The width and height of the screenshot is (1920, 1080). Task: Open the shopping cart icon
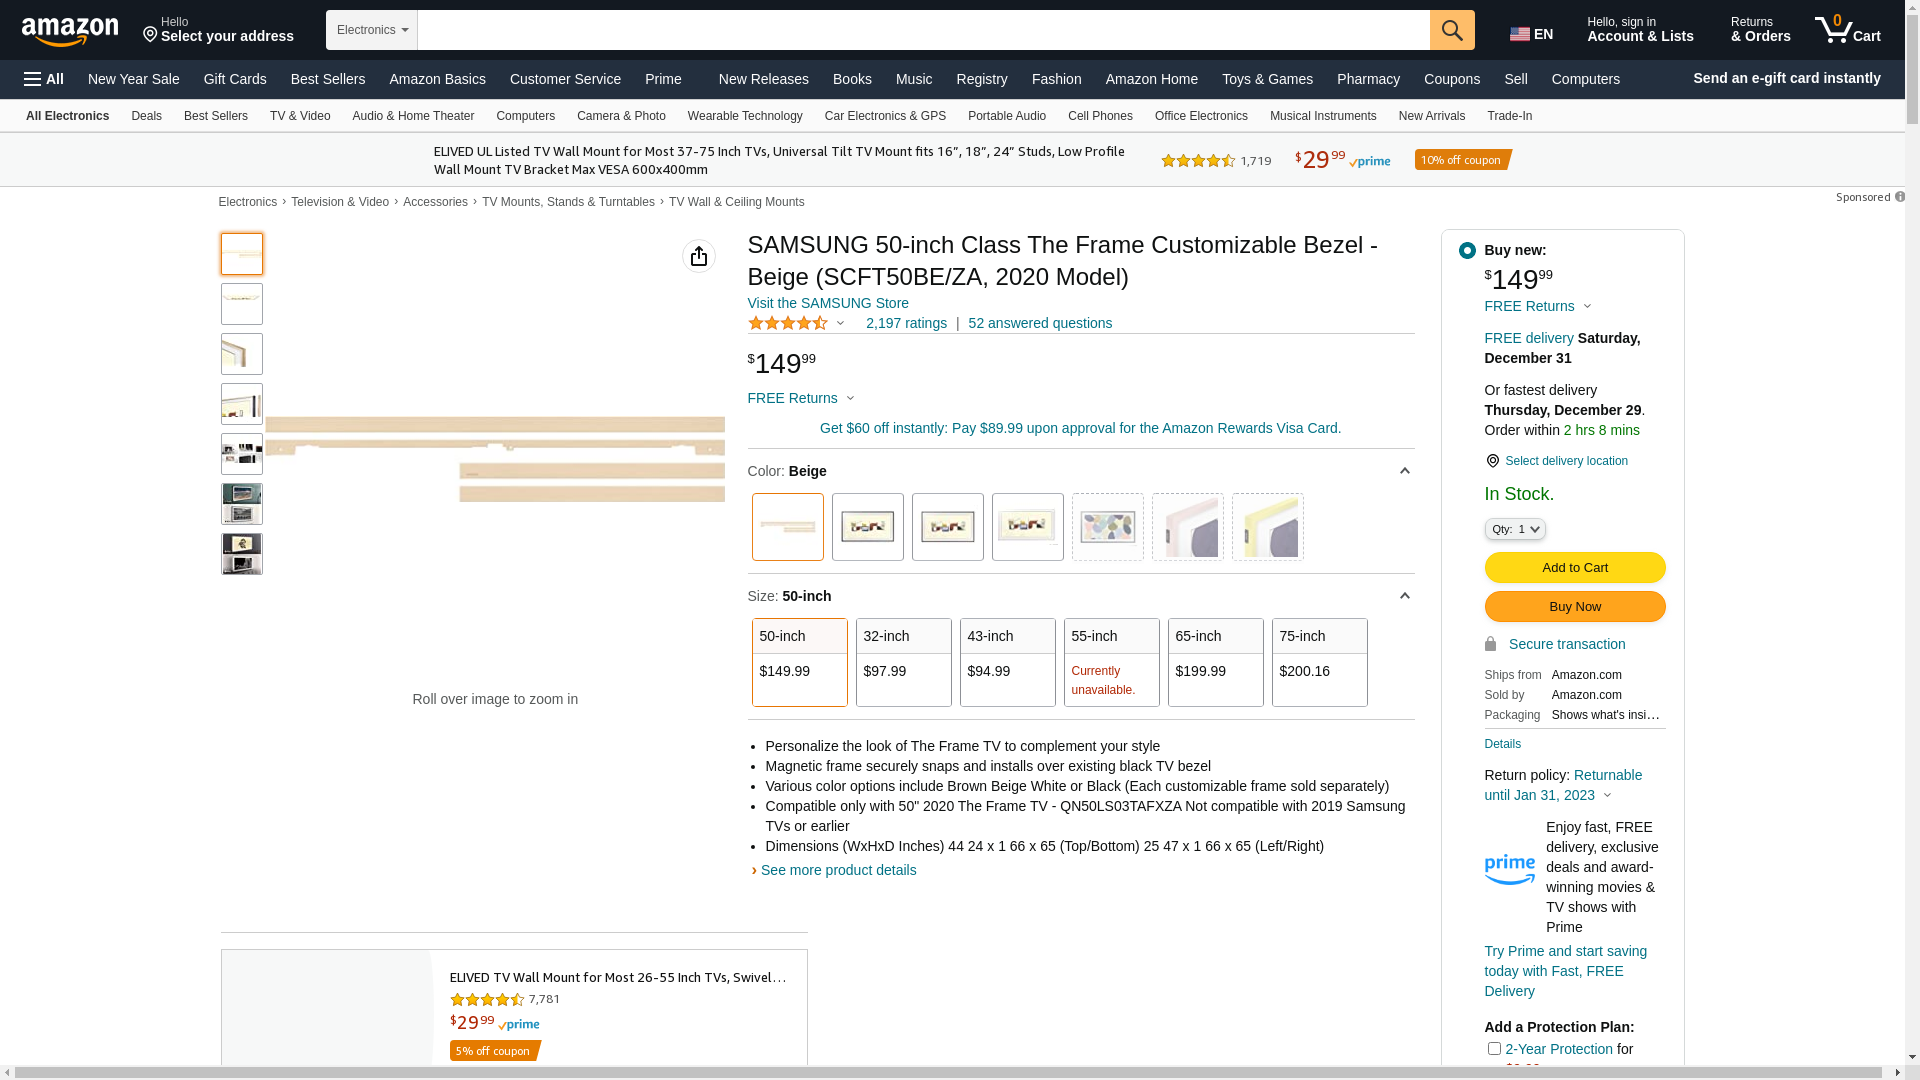coord(1848,30)
